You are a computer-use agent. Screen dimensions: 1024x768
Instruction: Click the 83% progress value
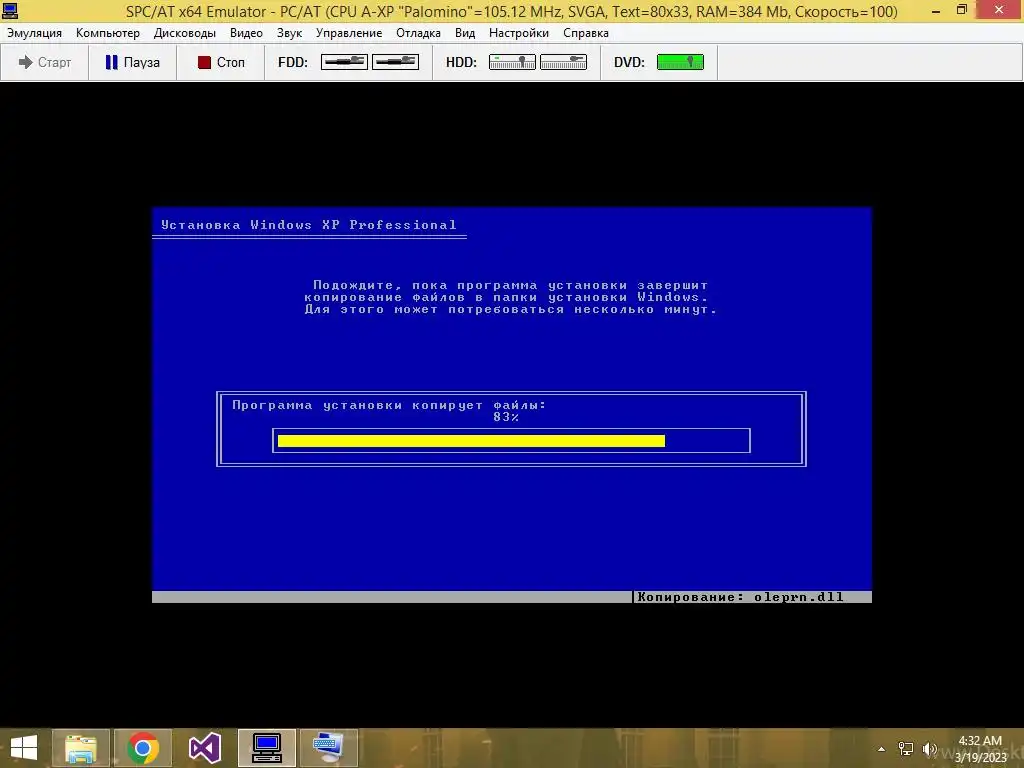(505, 417)
